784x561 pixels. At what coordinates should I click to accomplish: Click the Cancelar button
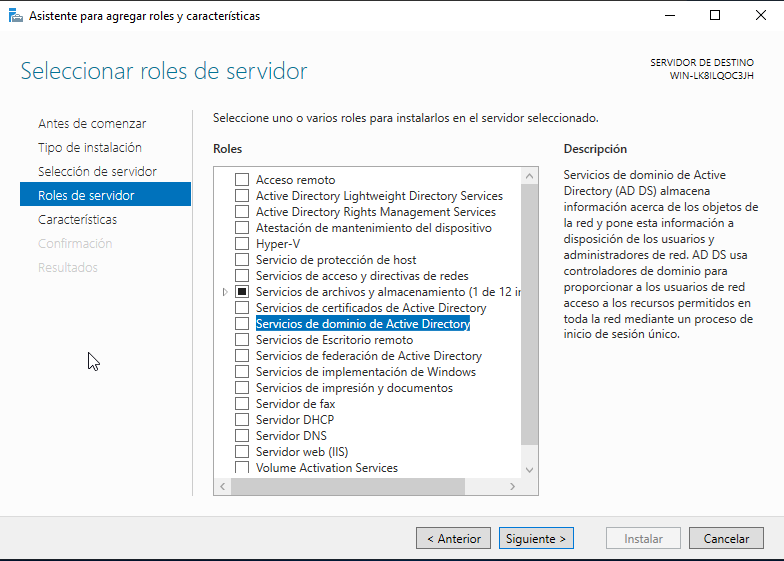coord(726,538)
